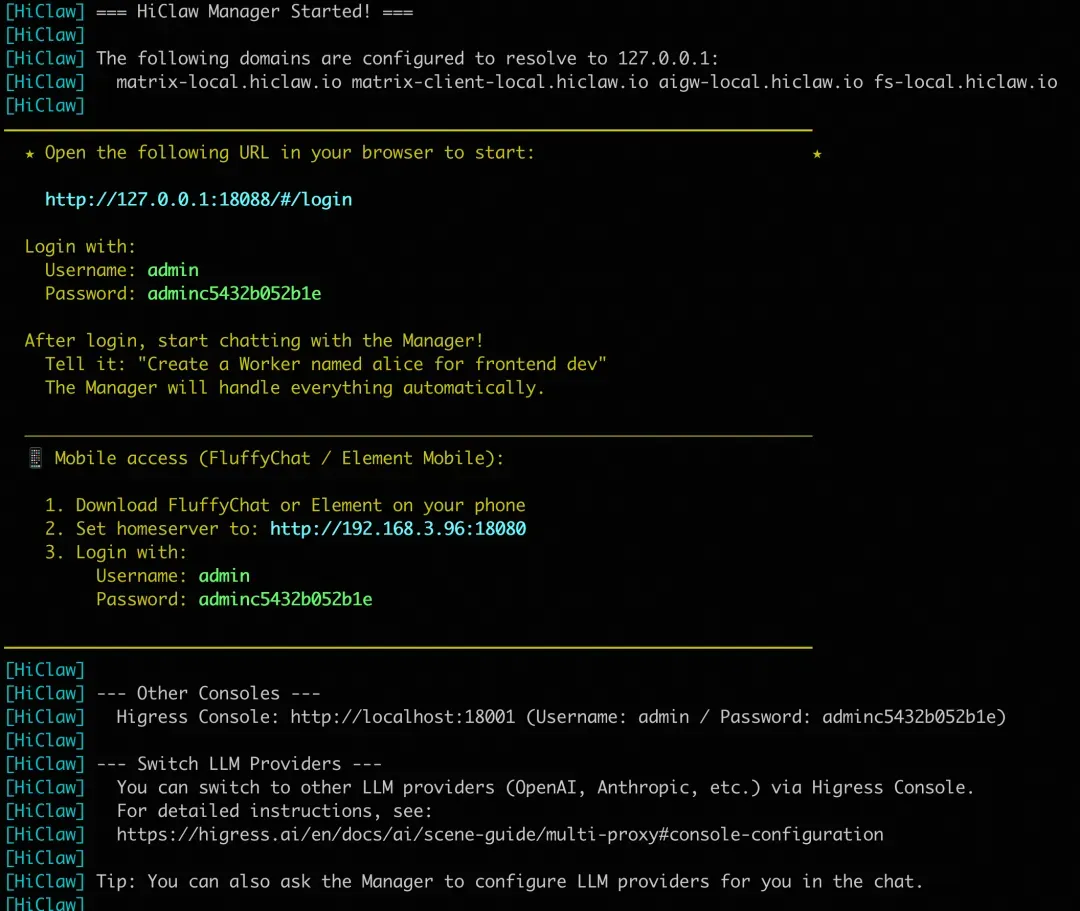Click the [HiClaw] prefix on the Tip line
The height and width of the screenshot is (911, 1080).
pyautogui.click(x=45, y=882)
